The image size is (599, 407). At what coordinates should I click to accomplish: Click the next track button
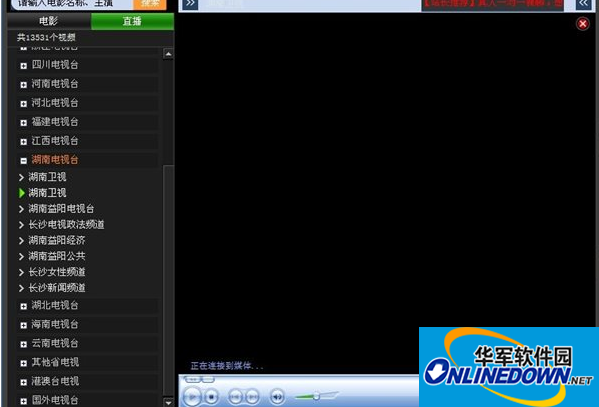pos(252,397)
